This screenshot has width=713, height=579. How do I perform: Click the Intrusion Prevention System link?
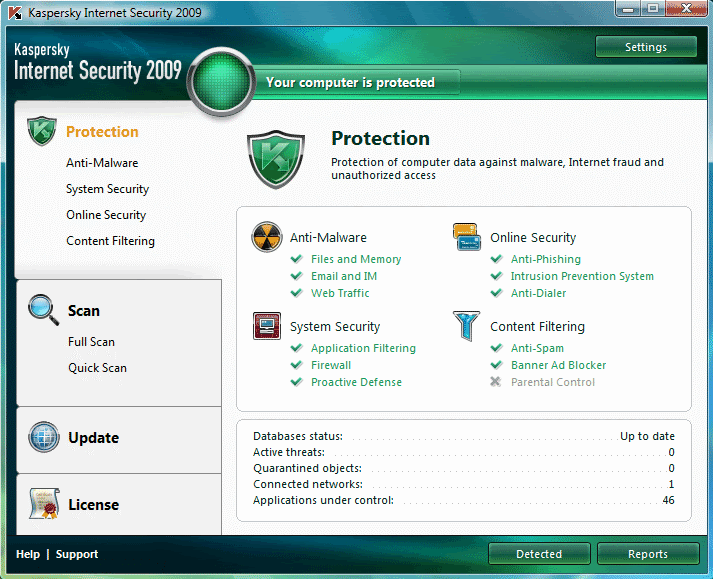[x=582, y=276]
